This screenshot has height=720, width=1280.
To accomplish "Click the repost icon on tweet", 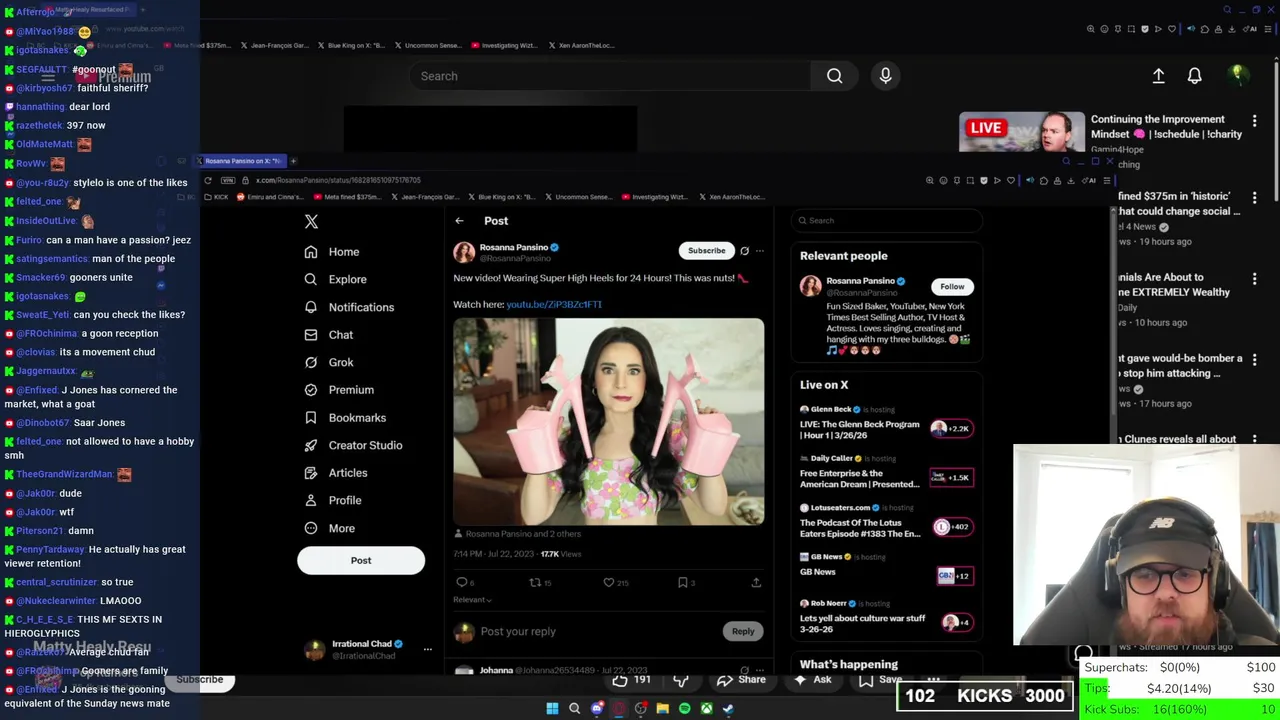I will (535, 582).
